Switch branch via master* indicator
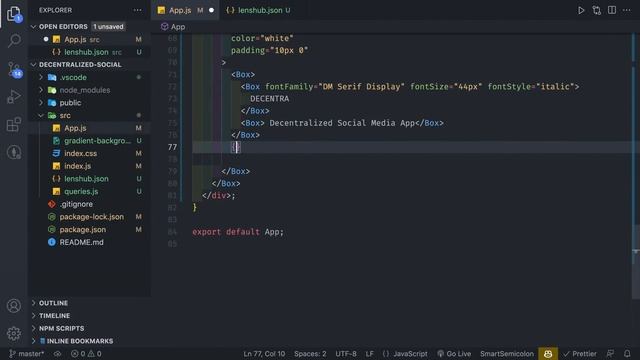The image size is (640, 360). [27, 354]
